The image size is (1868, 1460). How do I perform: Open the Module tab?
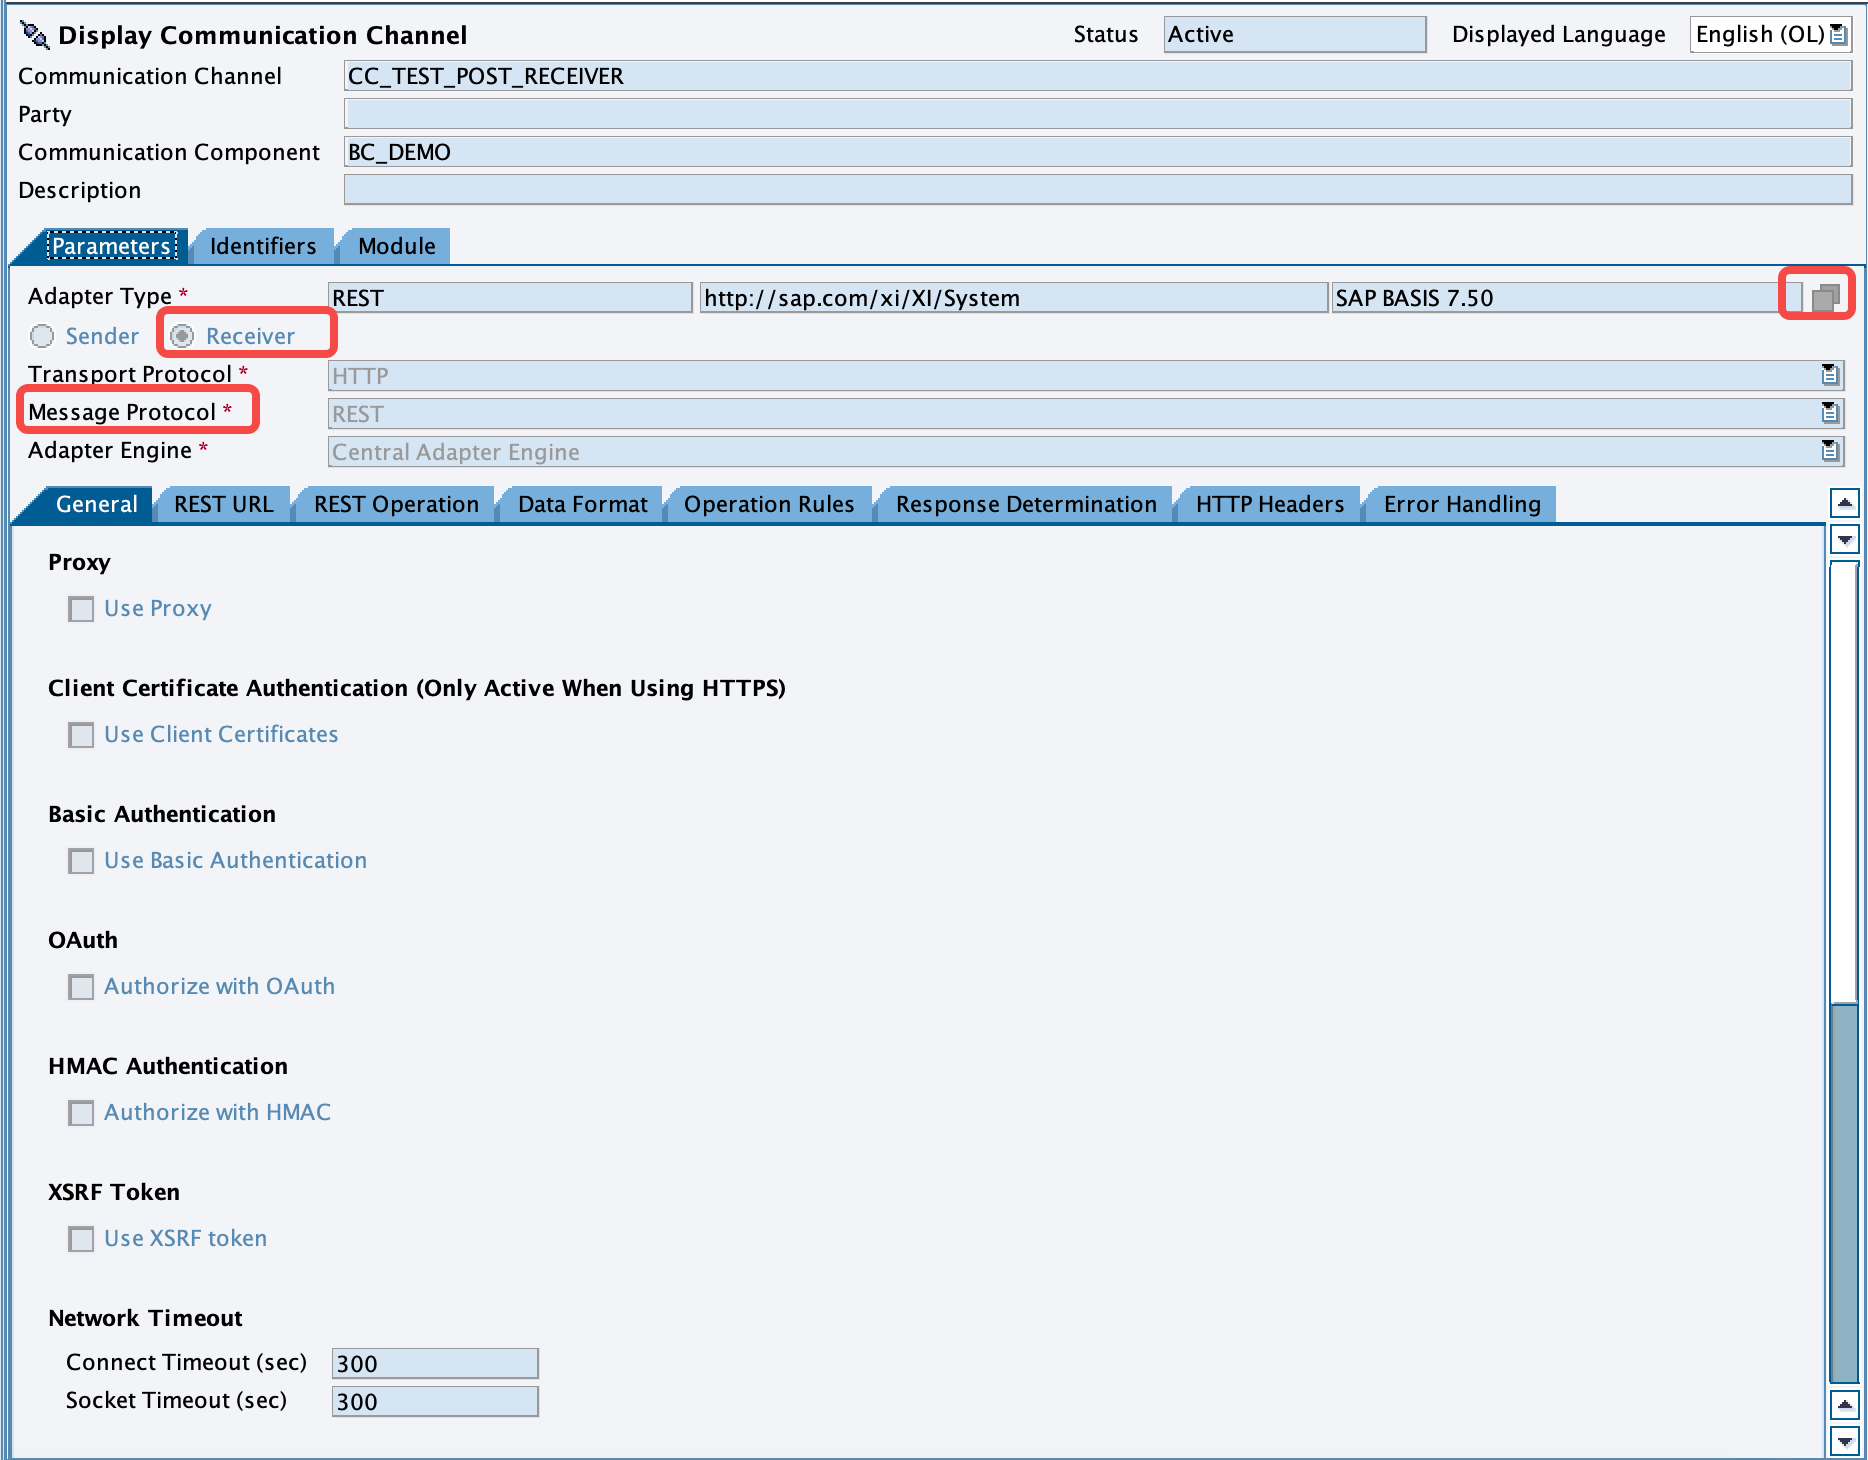(x=397, y=246)
